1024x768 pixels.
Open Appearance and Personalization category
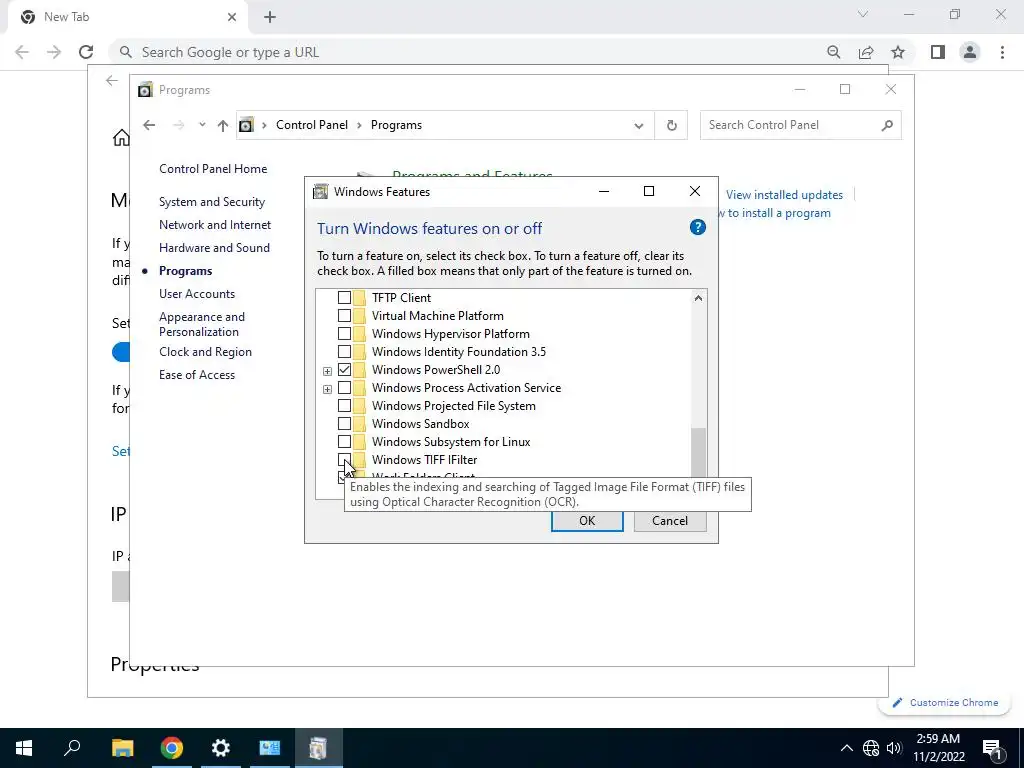coord(202,324)
